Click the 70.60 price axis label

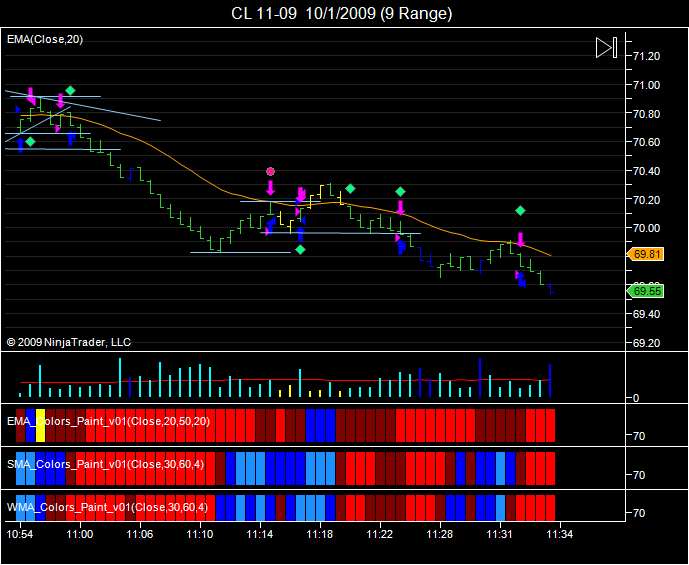click(646, 142)
